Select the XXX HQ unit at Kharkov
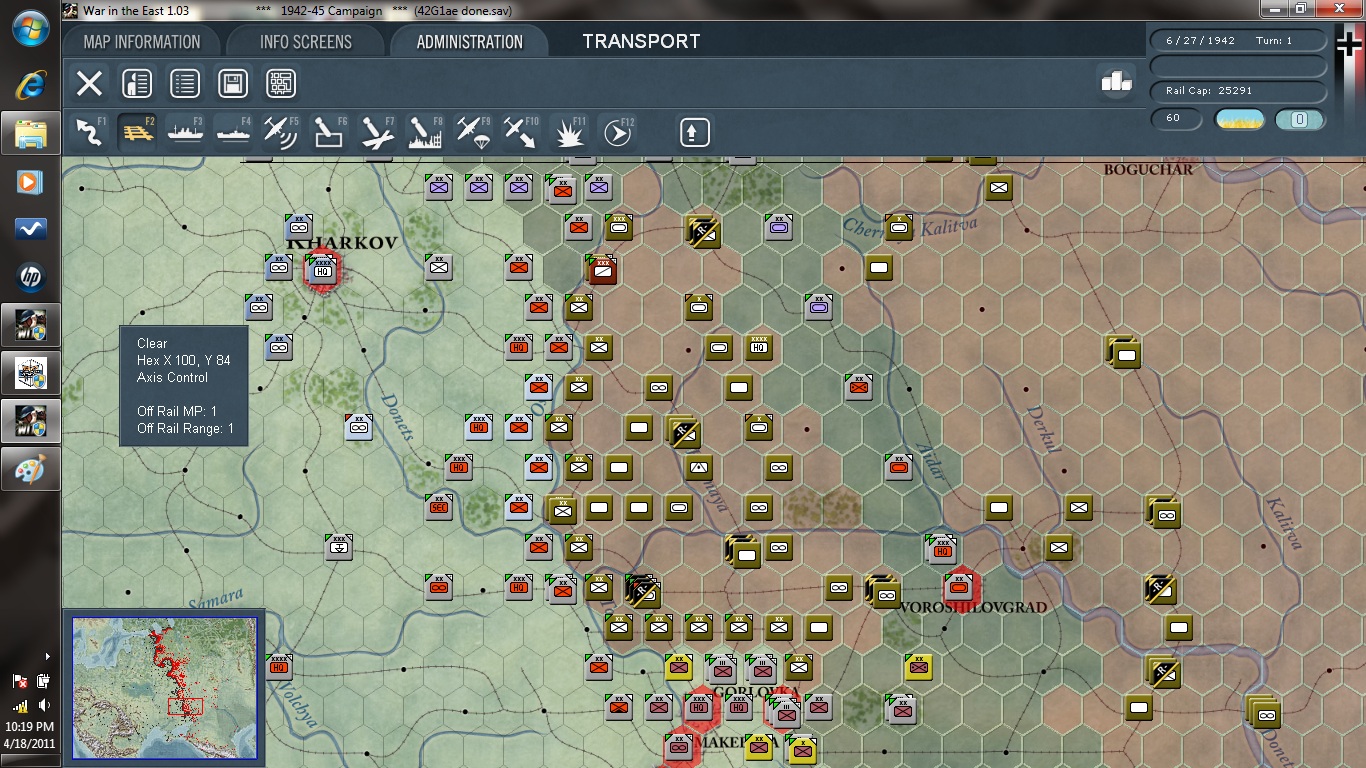1366x768 pixels. (x=322, y=269)
